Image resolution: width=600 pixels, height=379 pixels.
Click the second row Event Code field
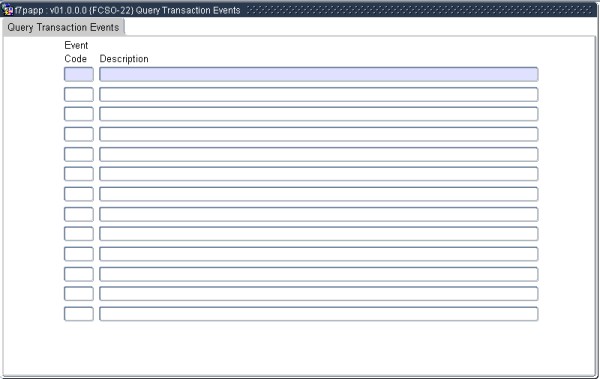[79, 94]
